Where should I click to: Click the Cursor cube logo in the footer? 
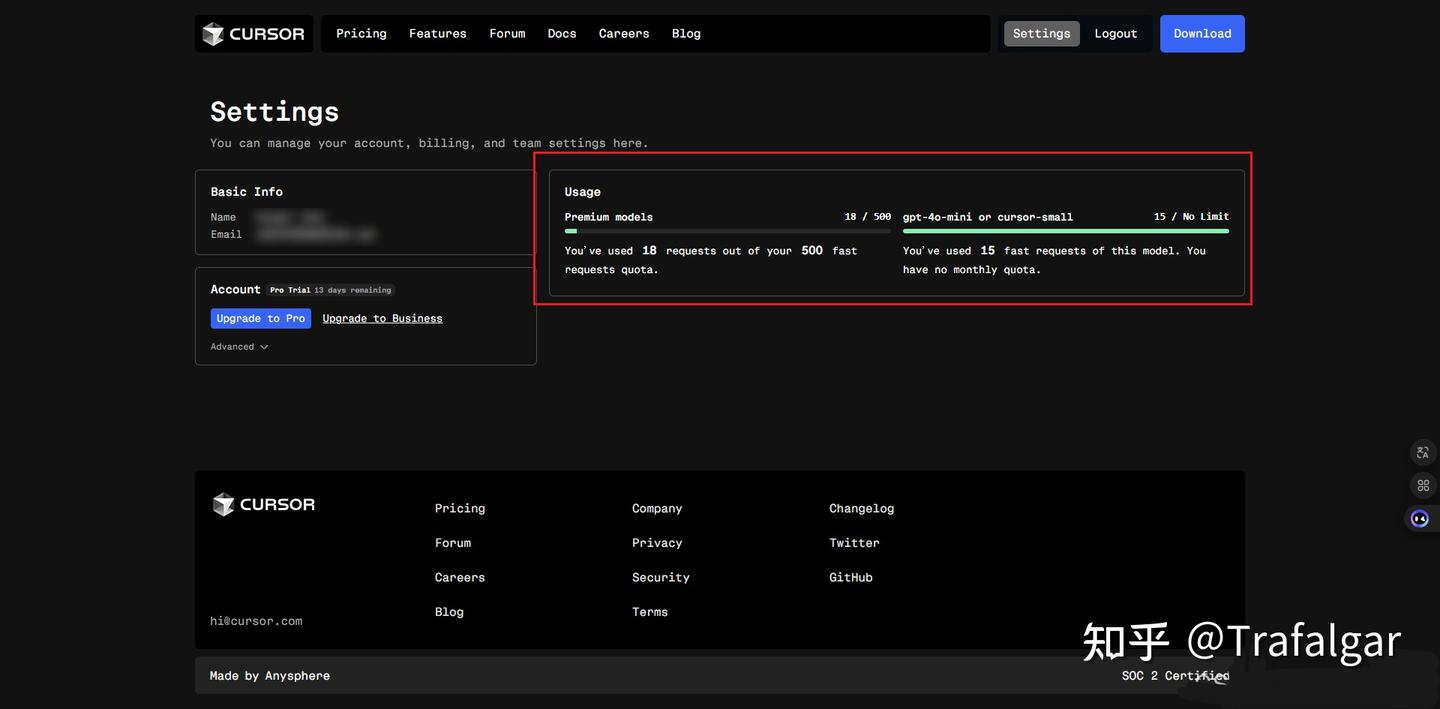point(223,505)
